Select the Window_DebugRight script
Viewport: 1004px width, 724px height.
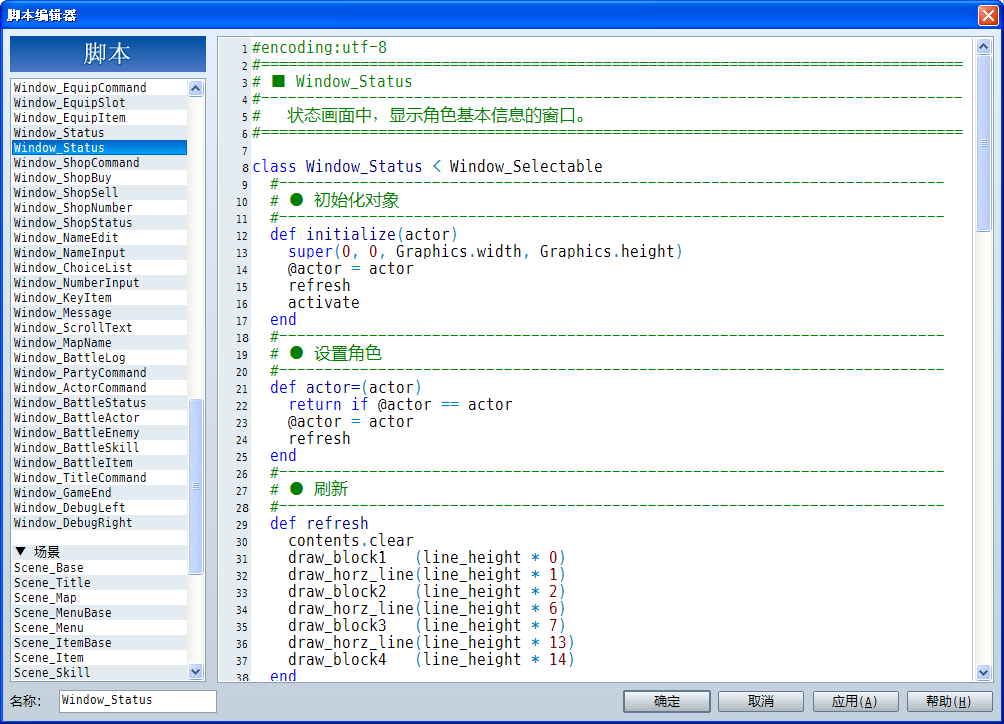[x=100, y=522]
